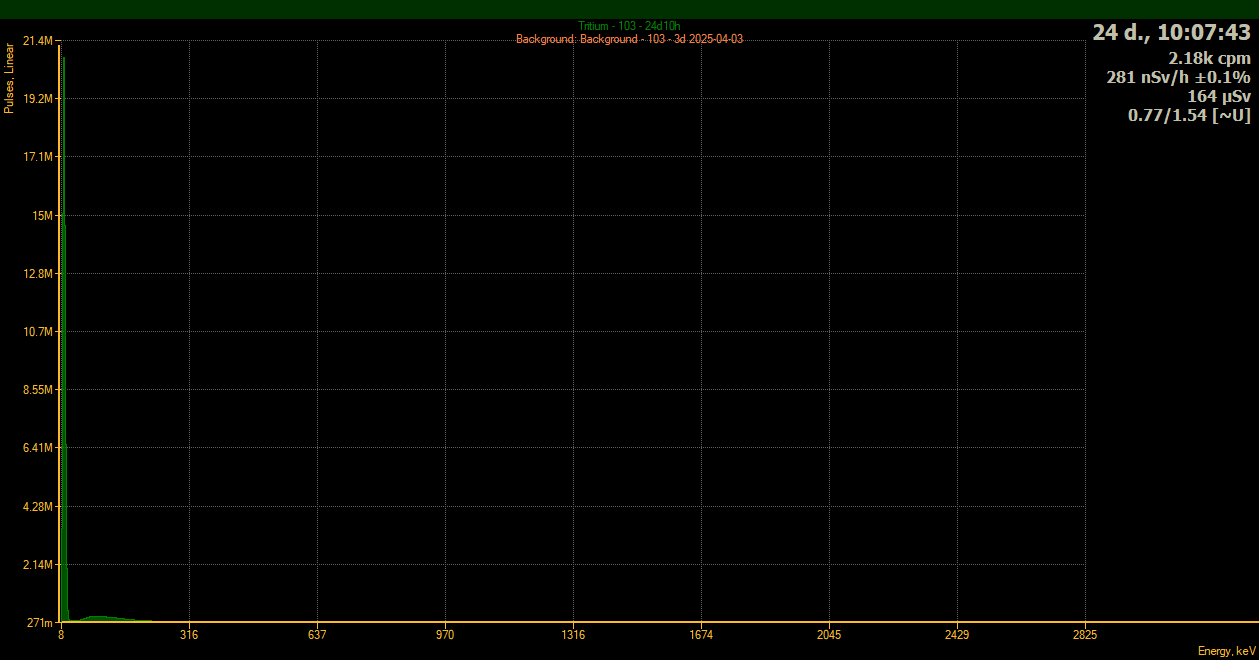Click the 0.77/1.54 [~U] indicator
1259x660 pixels.
coord(1189,115)
